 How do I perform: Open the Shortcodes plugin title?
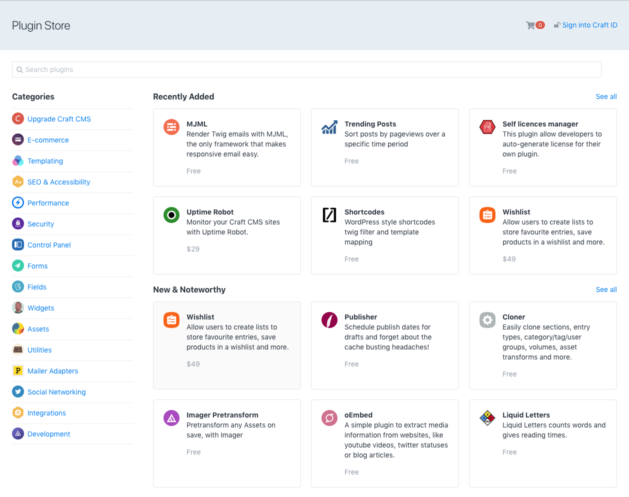pos(364,212)
